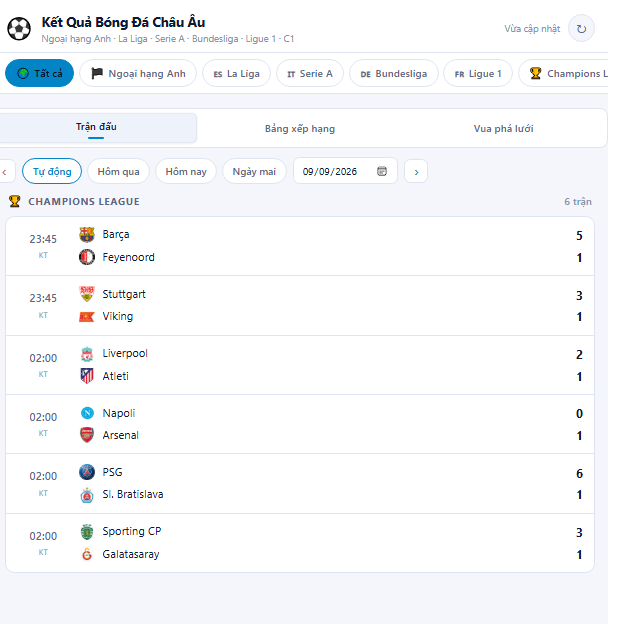Open the calendar picker icon
620x624 pixels.
click(x=382, y=171)
